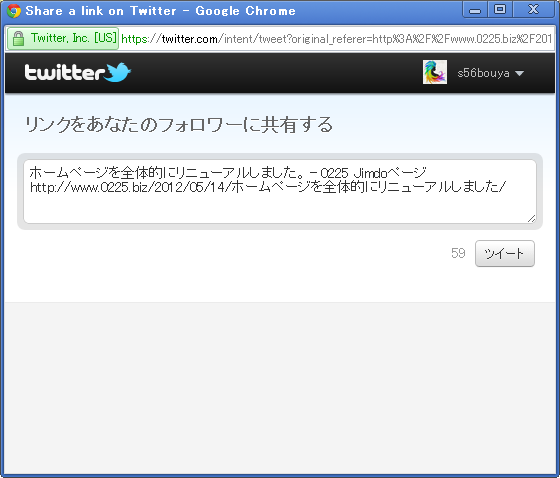Click the Chrome icon in title bar
The image size is (560, 478).
[x=14, y=11]
